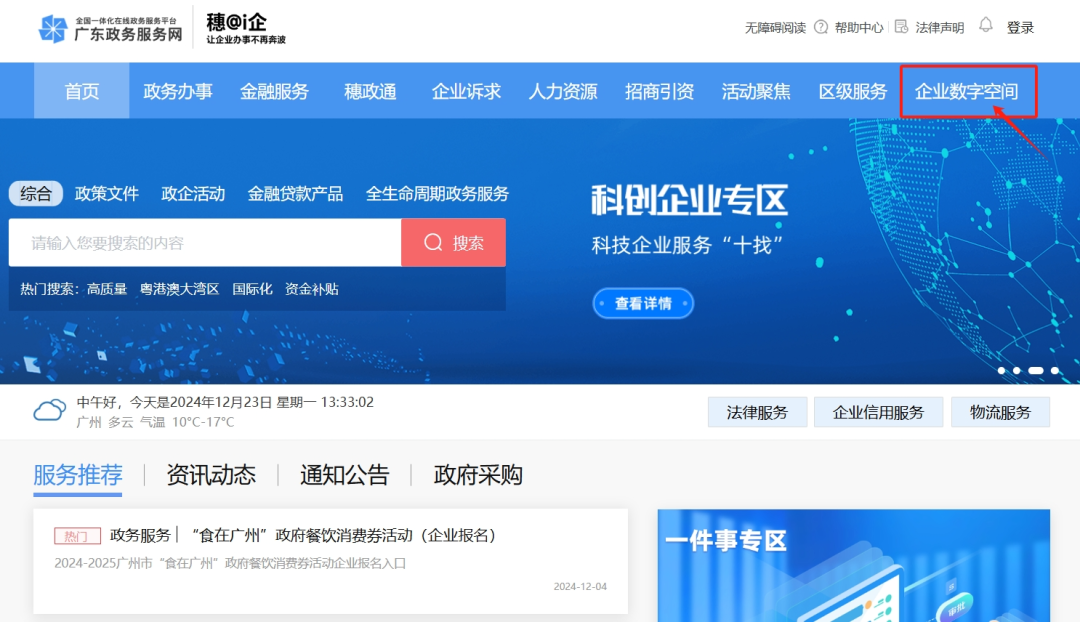Switch to the 服务推荐 tab
The width and height of the screenshot is (1080, 622).
coord(78,475)
